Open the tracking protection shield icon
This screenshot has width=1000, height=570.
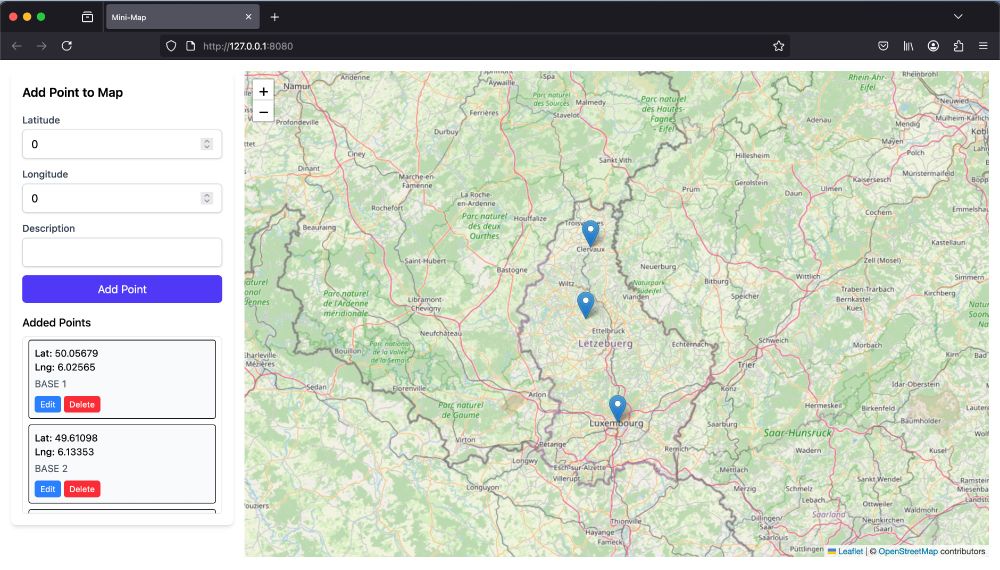coord(171,46)
